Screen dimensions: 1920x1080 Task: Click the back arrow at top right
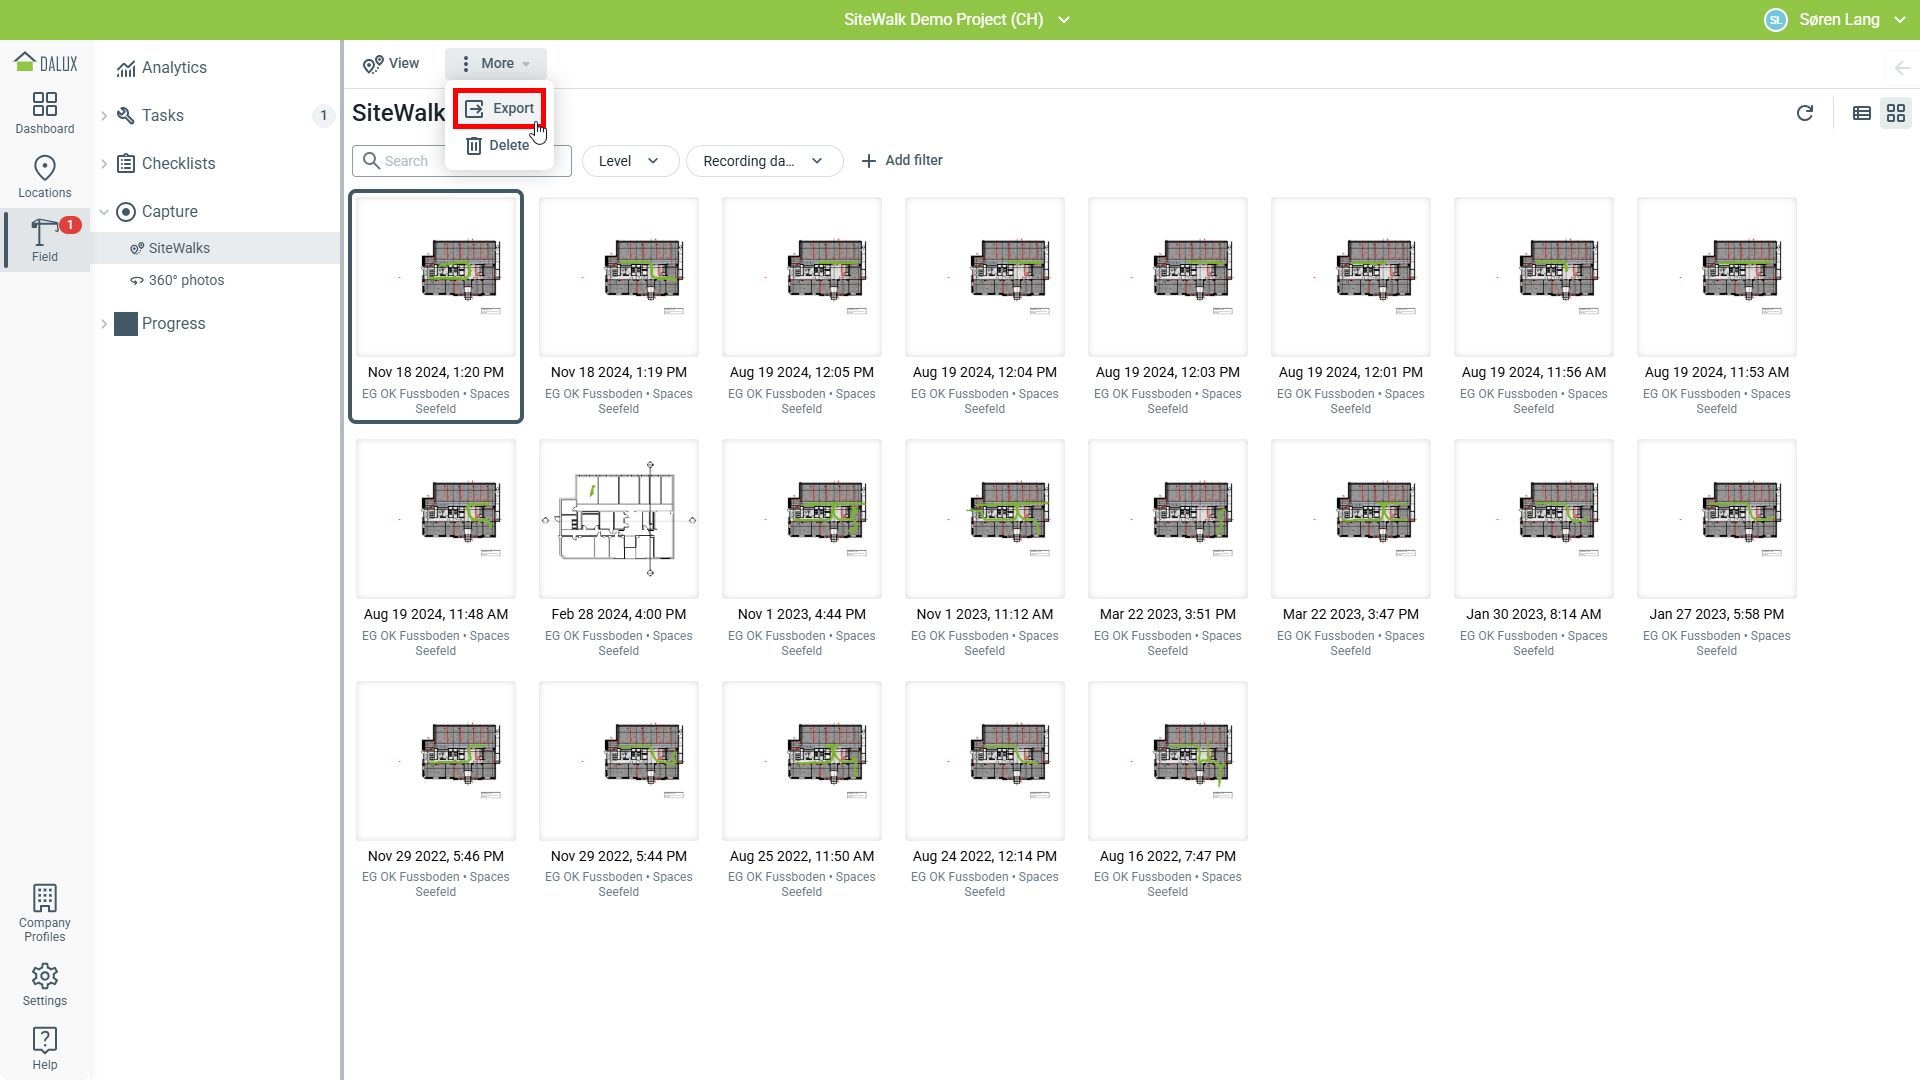1902,68
